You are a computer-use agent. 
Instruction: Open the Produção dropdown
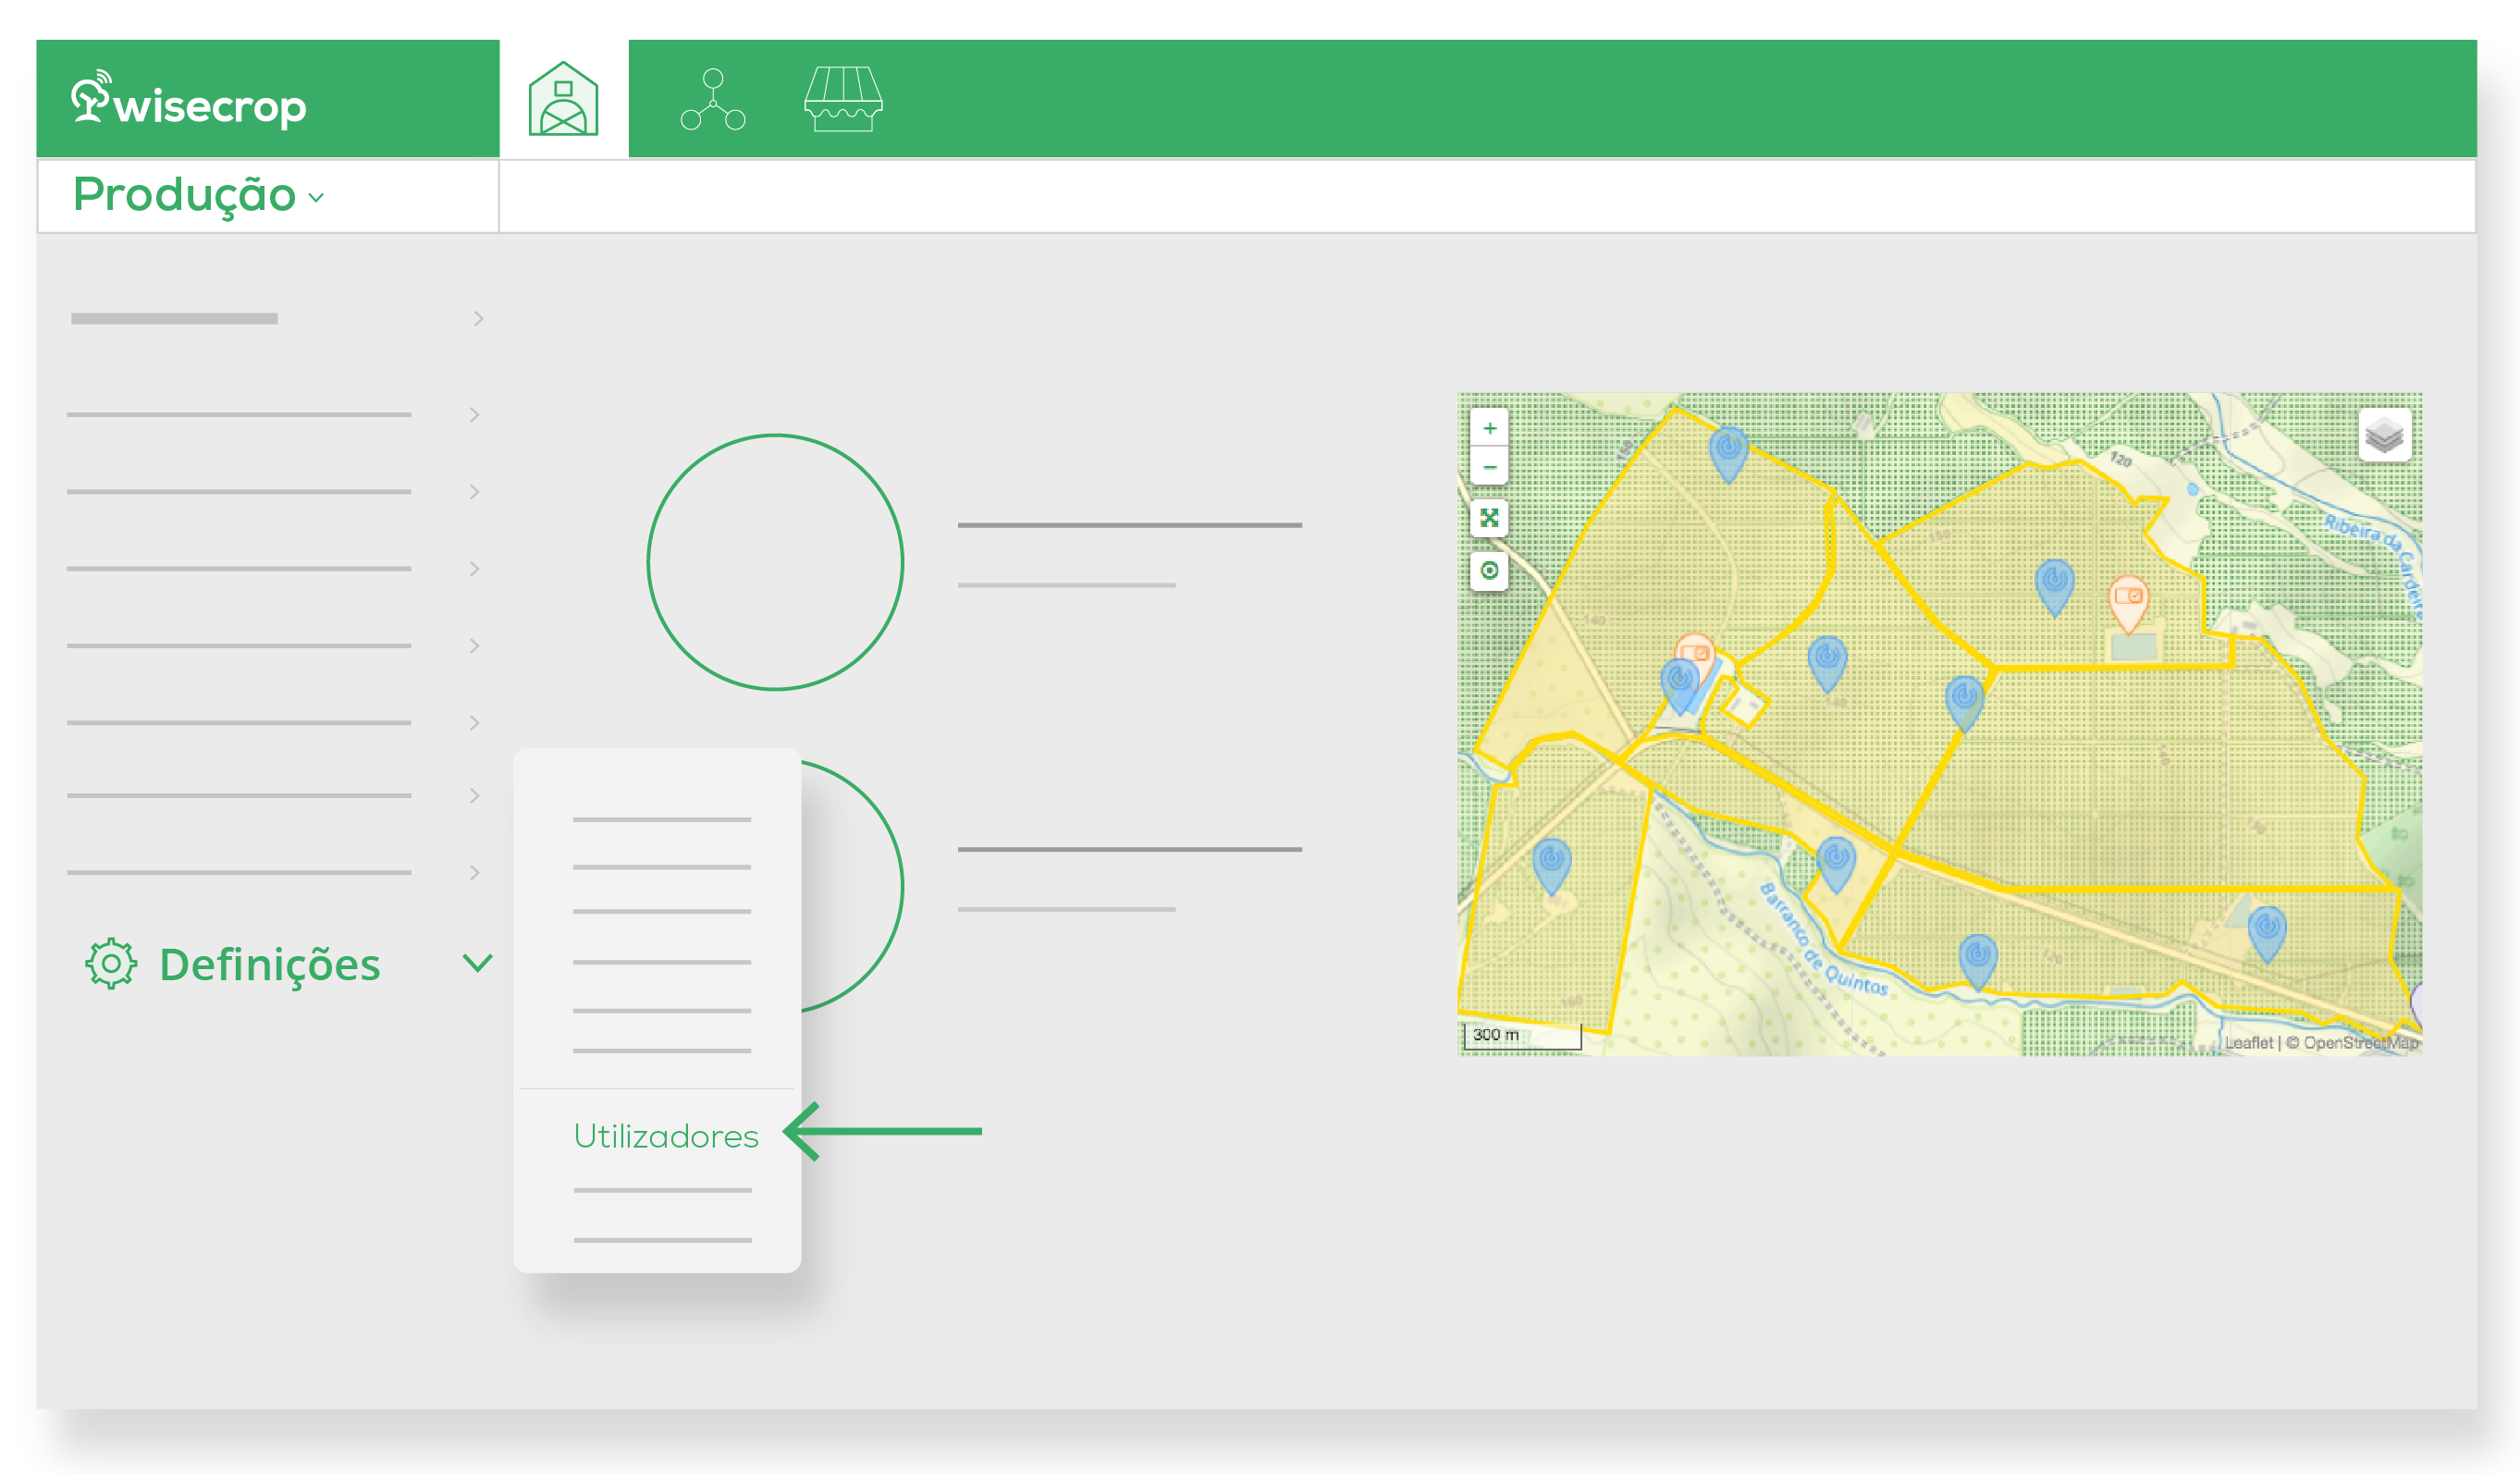coord(199,195)
